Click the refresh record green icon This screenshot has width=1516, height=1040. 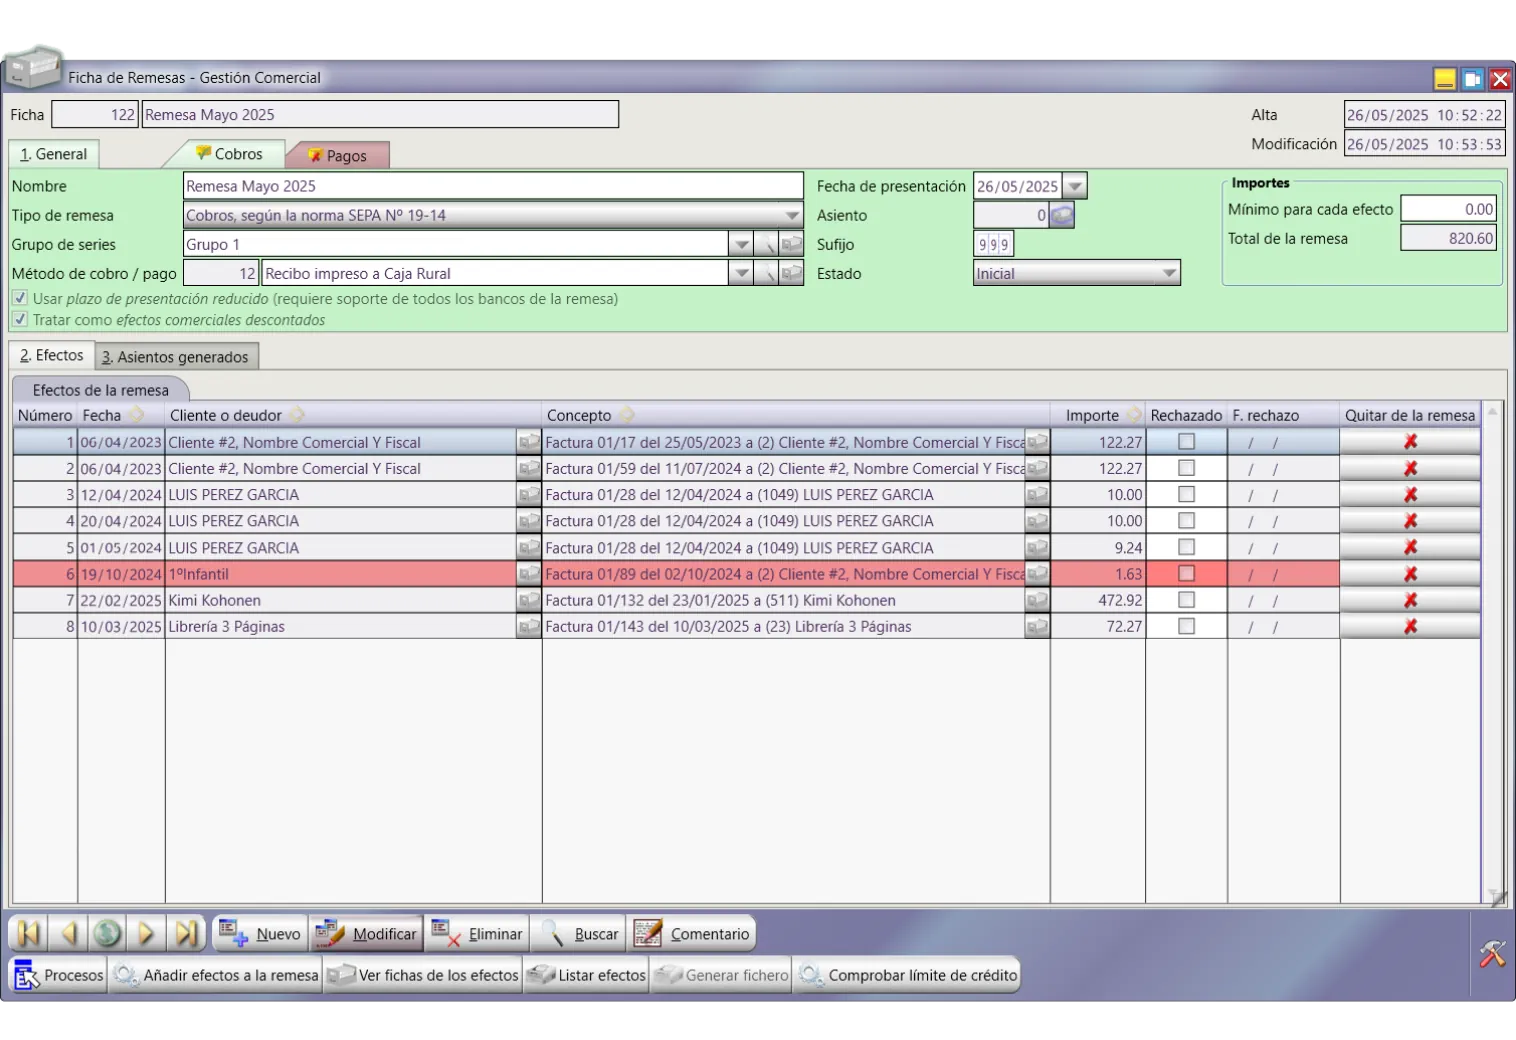coord(107,934)
